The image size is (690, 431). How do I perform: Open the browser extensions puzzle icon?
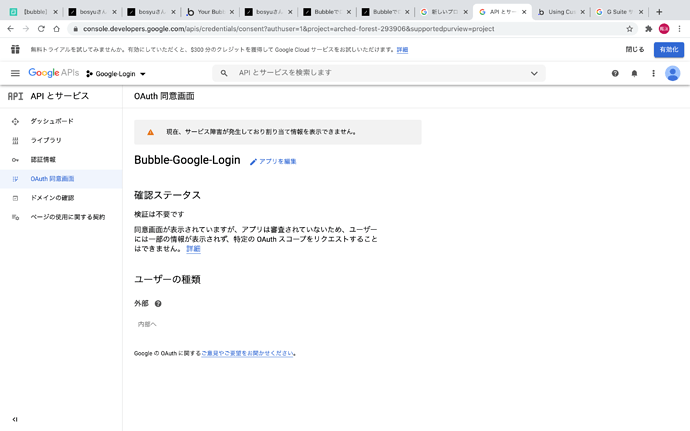pos(649,29)
